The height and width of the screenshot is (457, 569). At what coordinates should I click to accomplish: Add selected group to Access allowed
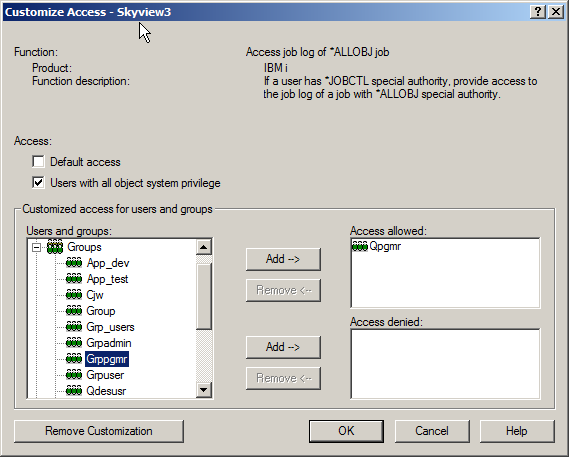click(283, 259)
